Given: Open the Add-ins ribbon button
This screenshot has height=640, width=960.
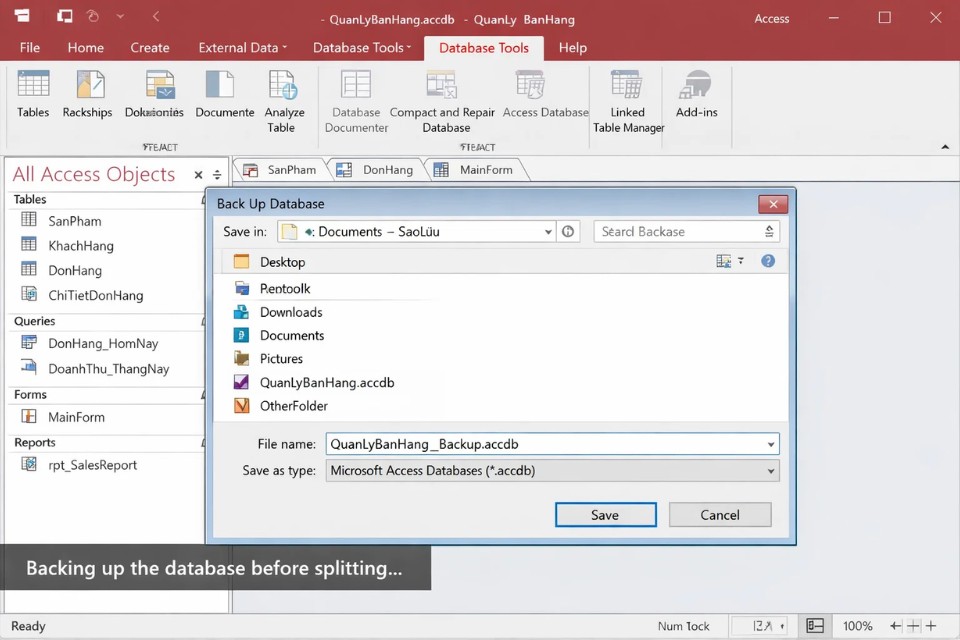Looking at the screenshot, I should pyautogui.click(x=696, y=88).
